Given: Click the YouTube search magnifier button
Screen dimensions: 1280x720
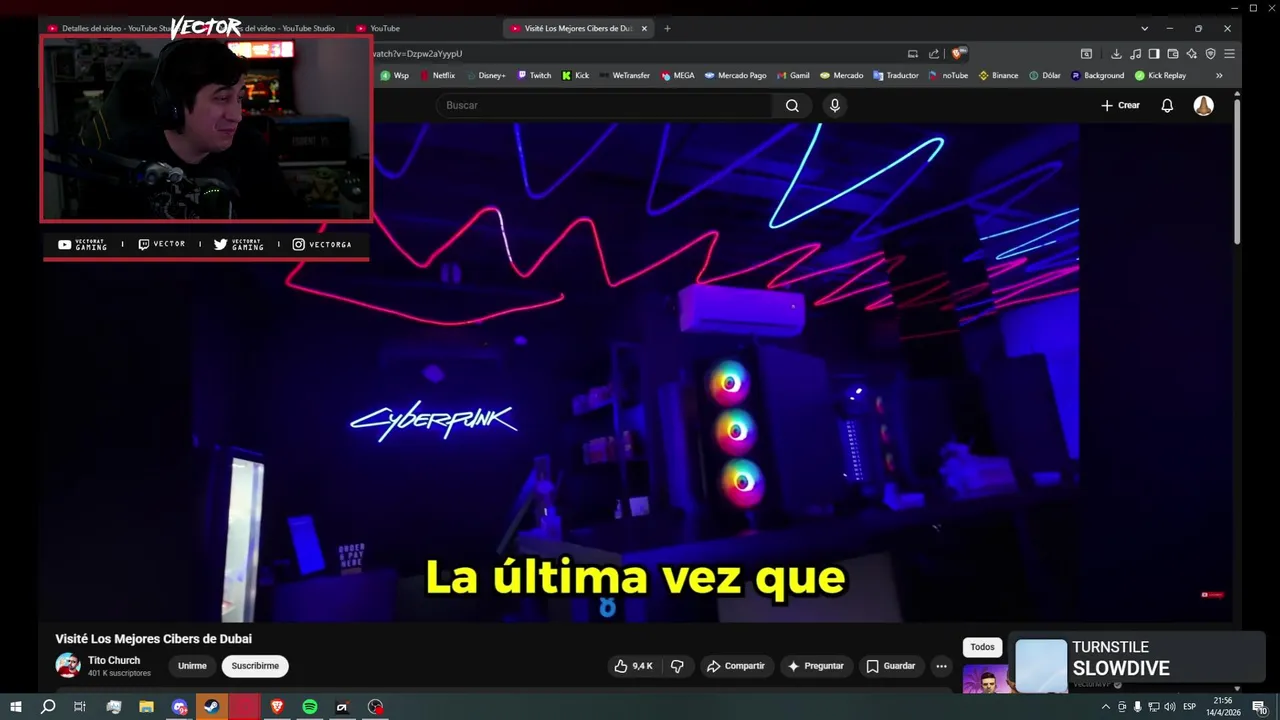Looking at the screenshot, I should [x=792, y=105].
